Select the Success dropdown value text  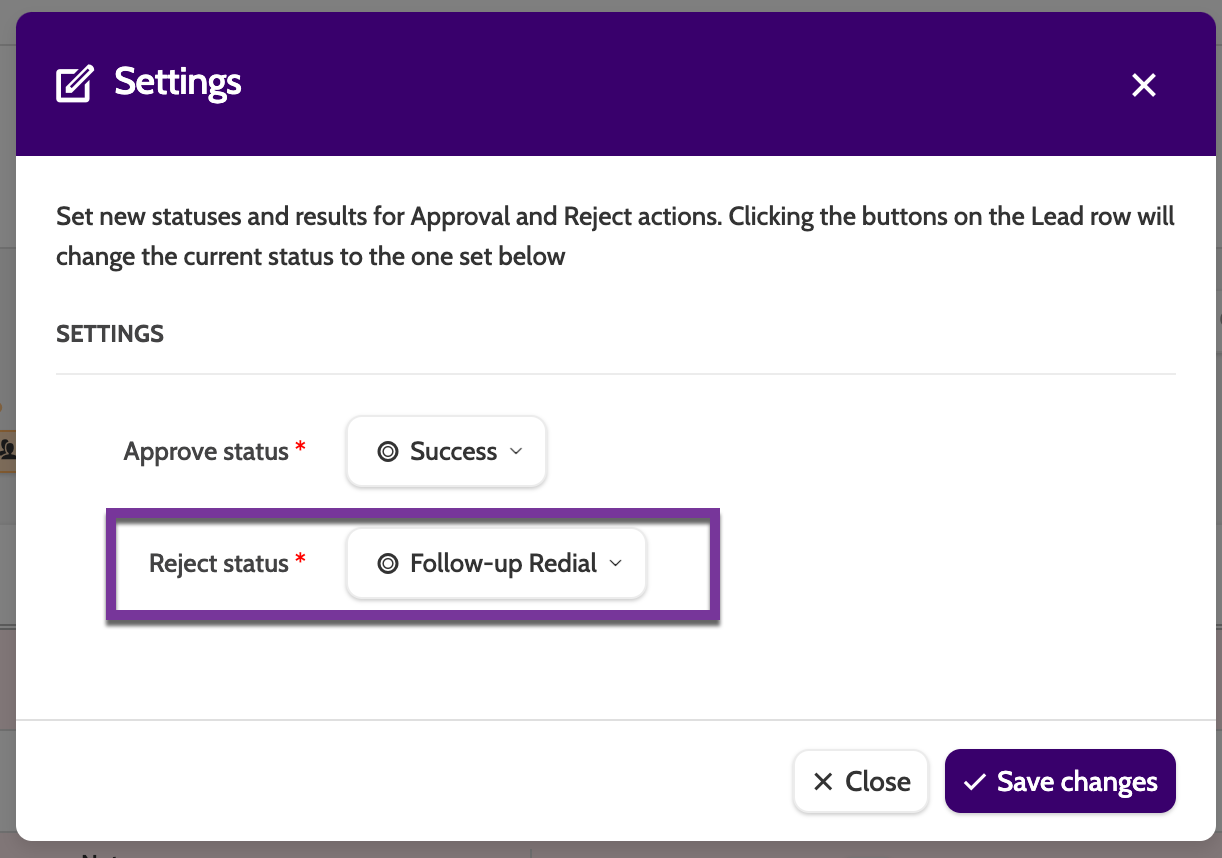[x=453, y=452]
